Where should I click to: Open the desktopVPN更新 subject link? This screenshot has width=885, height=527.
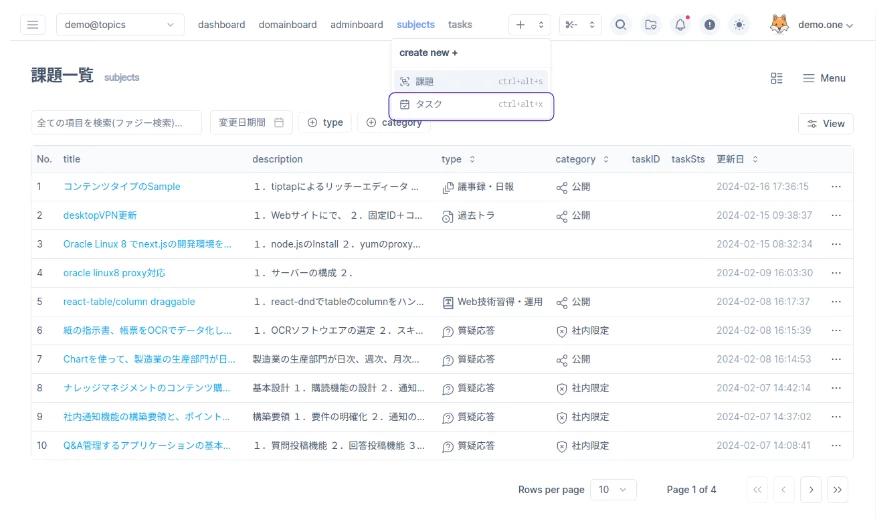coord(99,216)
